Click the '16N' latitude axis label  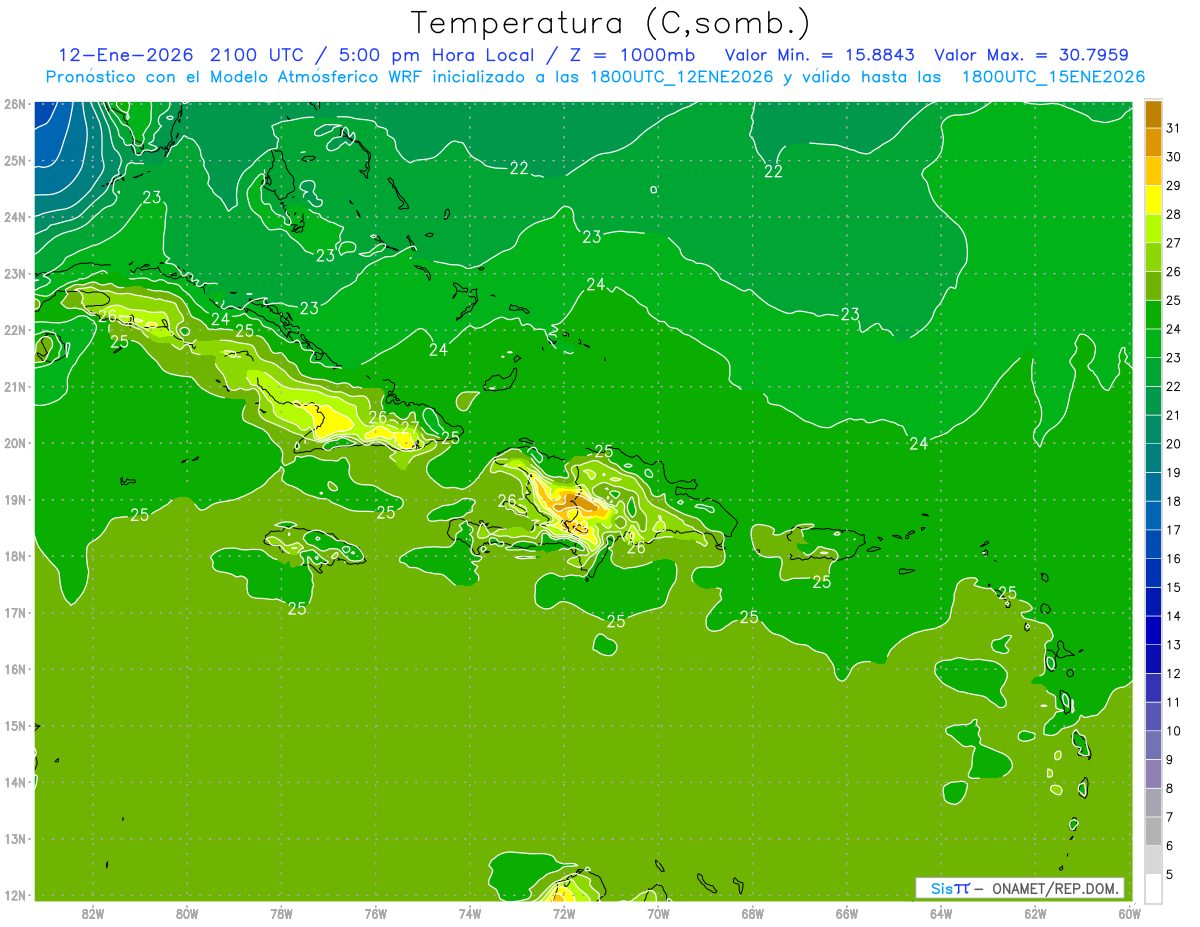pos(14,669)
